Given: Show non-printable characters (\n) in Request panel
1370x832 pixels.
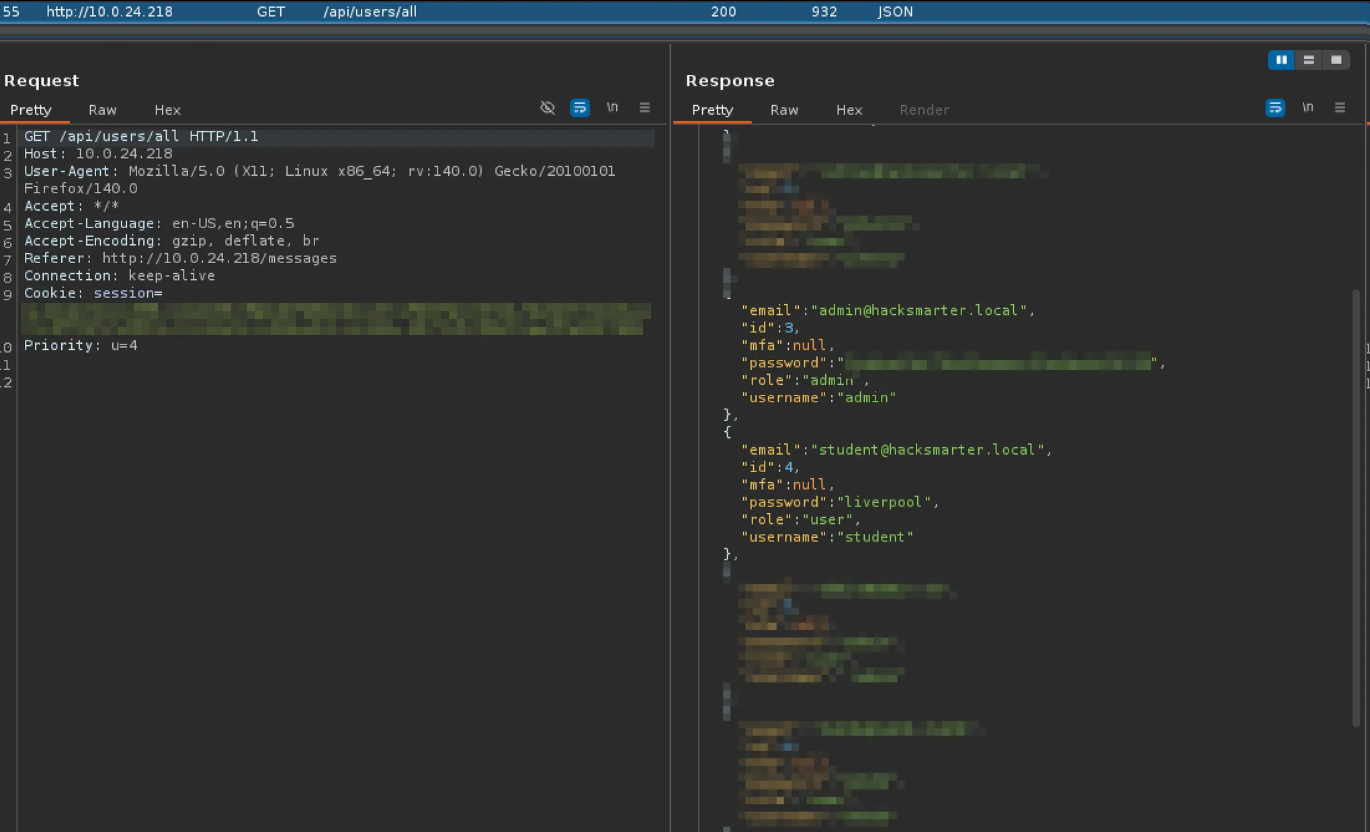Looking at the screenshot, I should coord(612,108).
